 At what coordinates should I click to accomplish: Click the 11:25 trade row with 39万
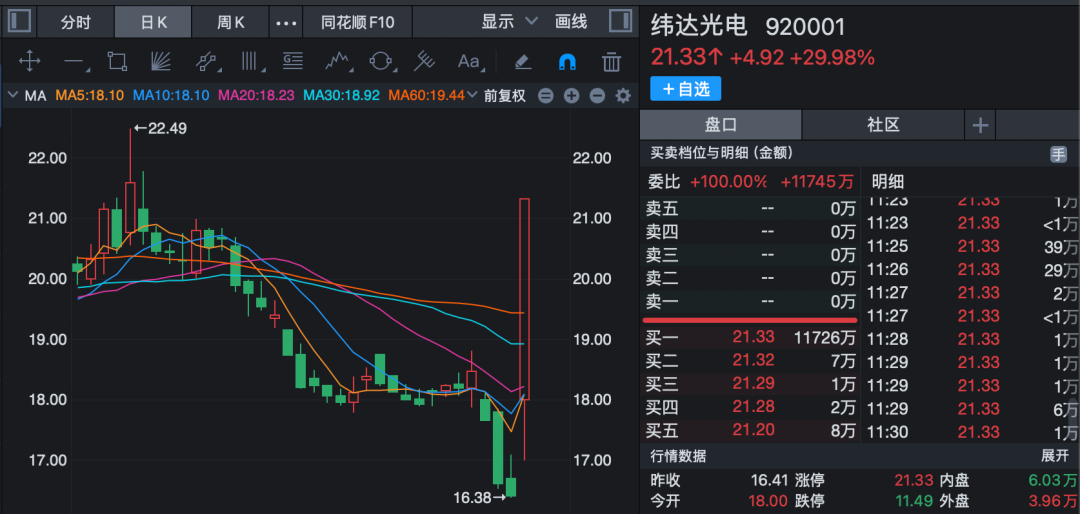tap(972, 247)
